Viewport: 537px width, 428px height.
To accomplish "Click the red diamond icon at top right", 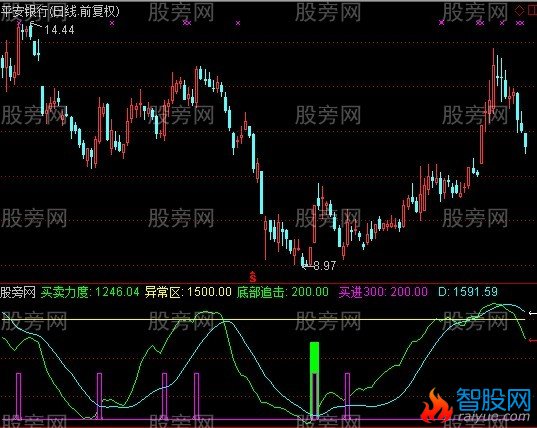I will click(520, 11).
